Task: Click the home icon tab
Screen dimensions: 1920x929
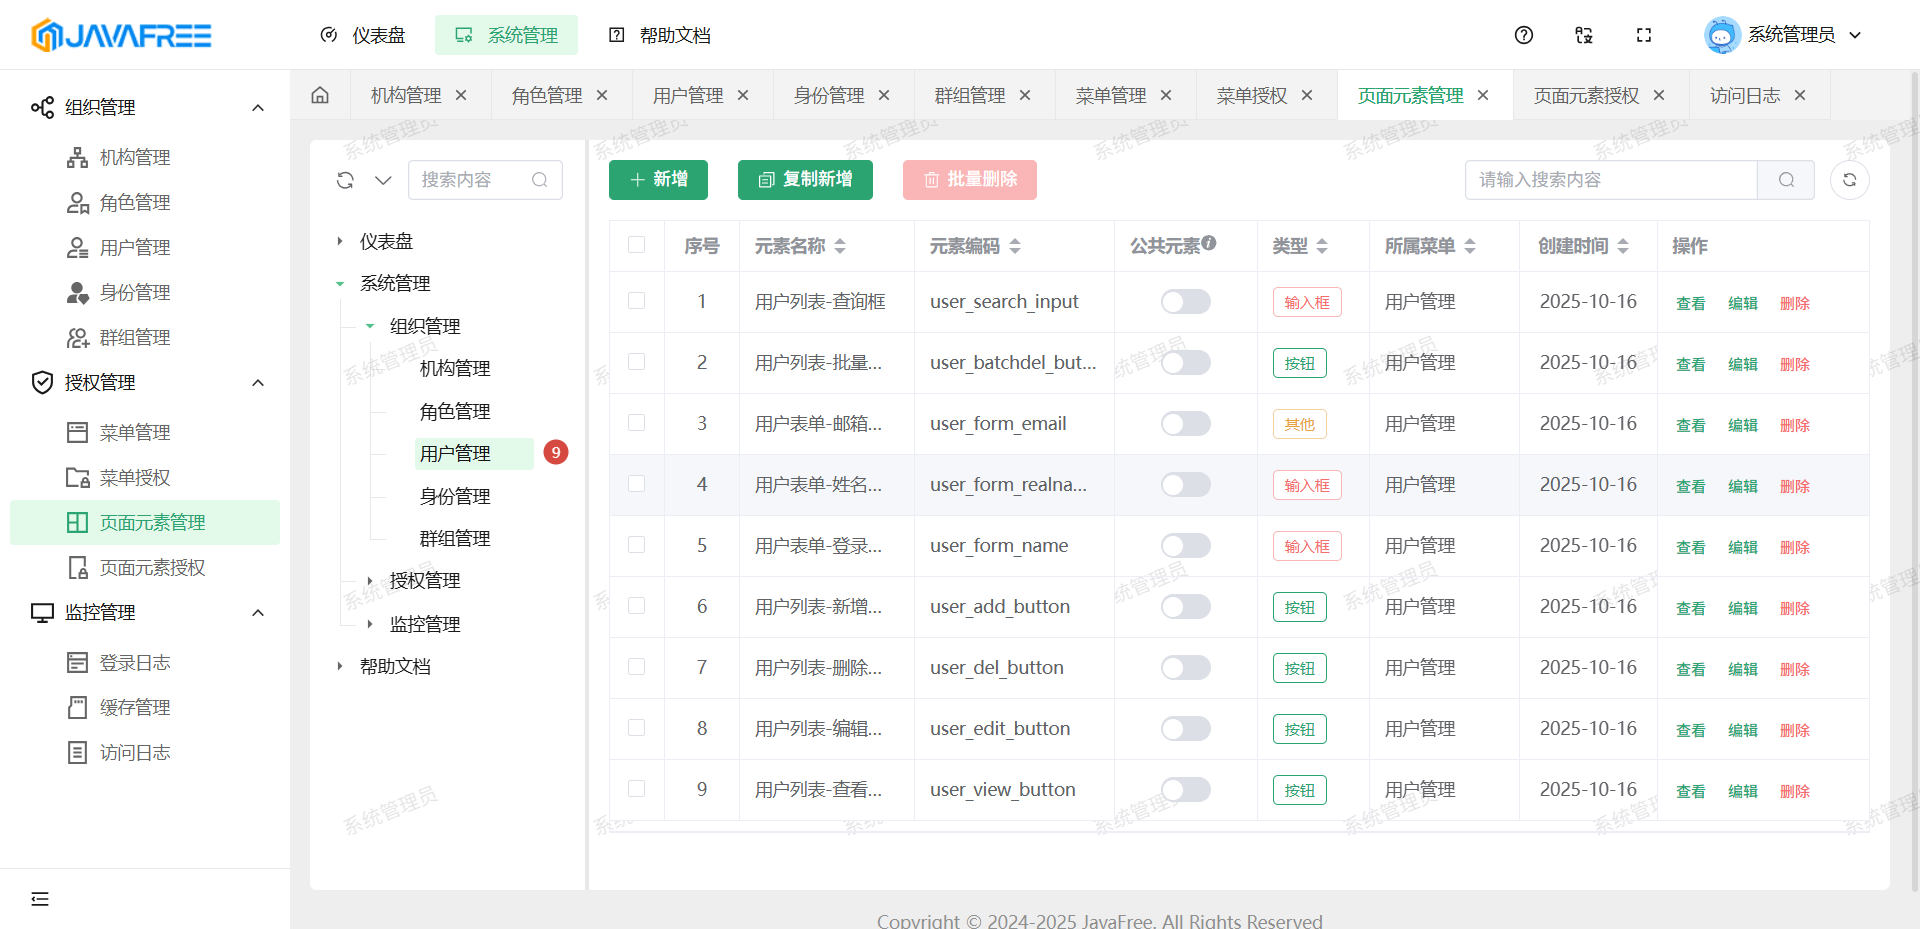Action: tap(320, 95)
